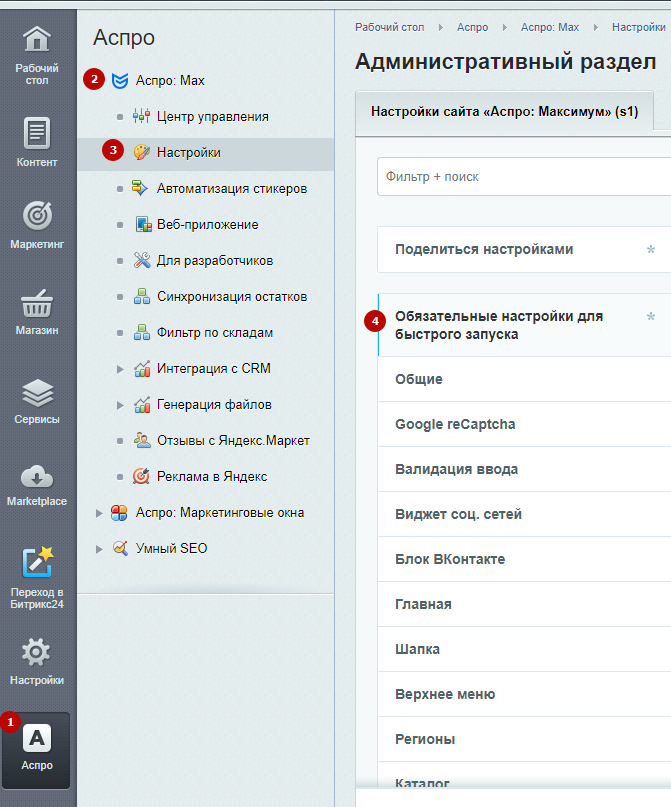Expand the Генерация файлов node
This screenshot has width=671, height=807.
tap(120, 405)
